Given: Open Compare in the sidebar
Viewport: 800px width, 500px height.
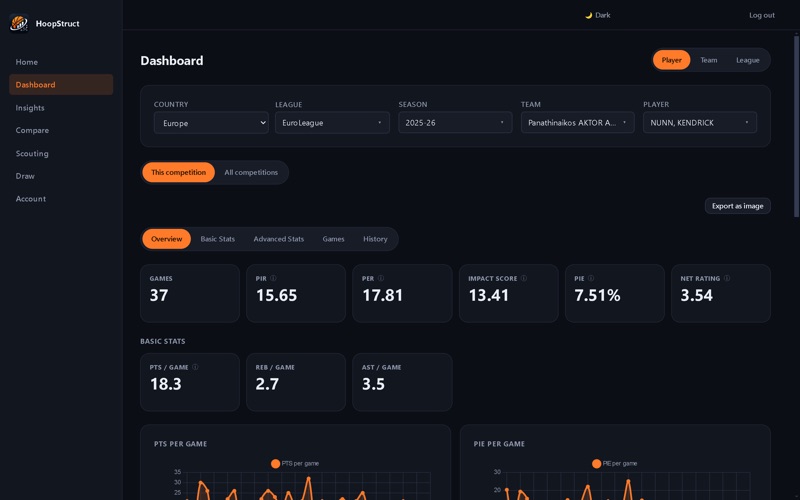Looking at the screenshot, I should pyautogui.click(x=61, y=130).
